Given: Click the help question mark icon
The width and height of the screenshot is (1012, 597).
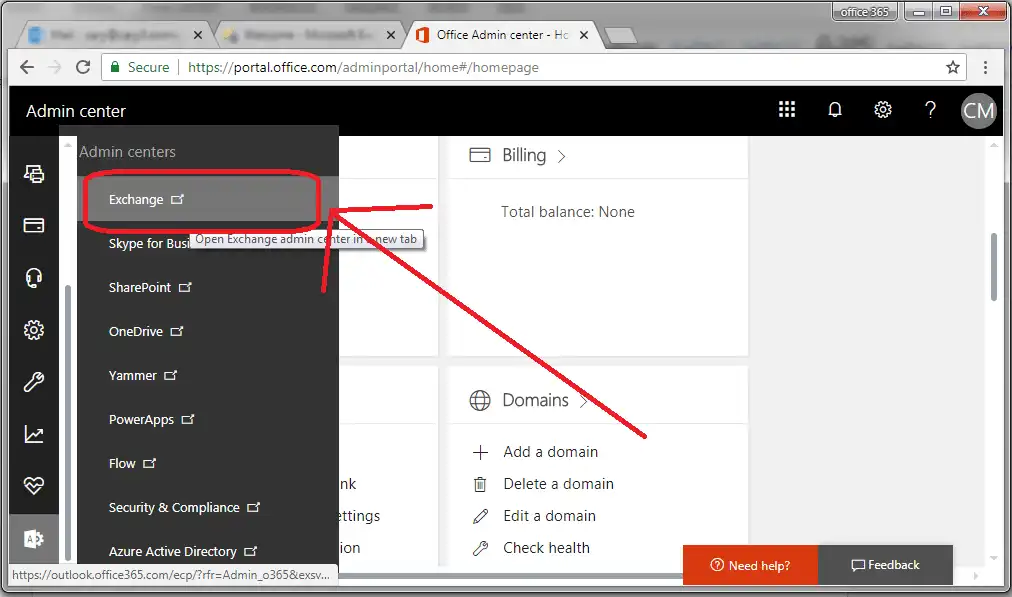Looking at the screenshot, I should [930, 110].
